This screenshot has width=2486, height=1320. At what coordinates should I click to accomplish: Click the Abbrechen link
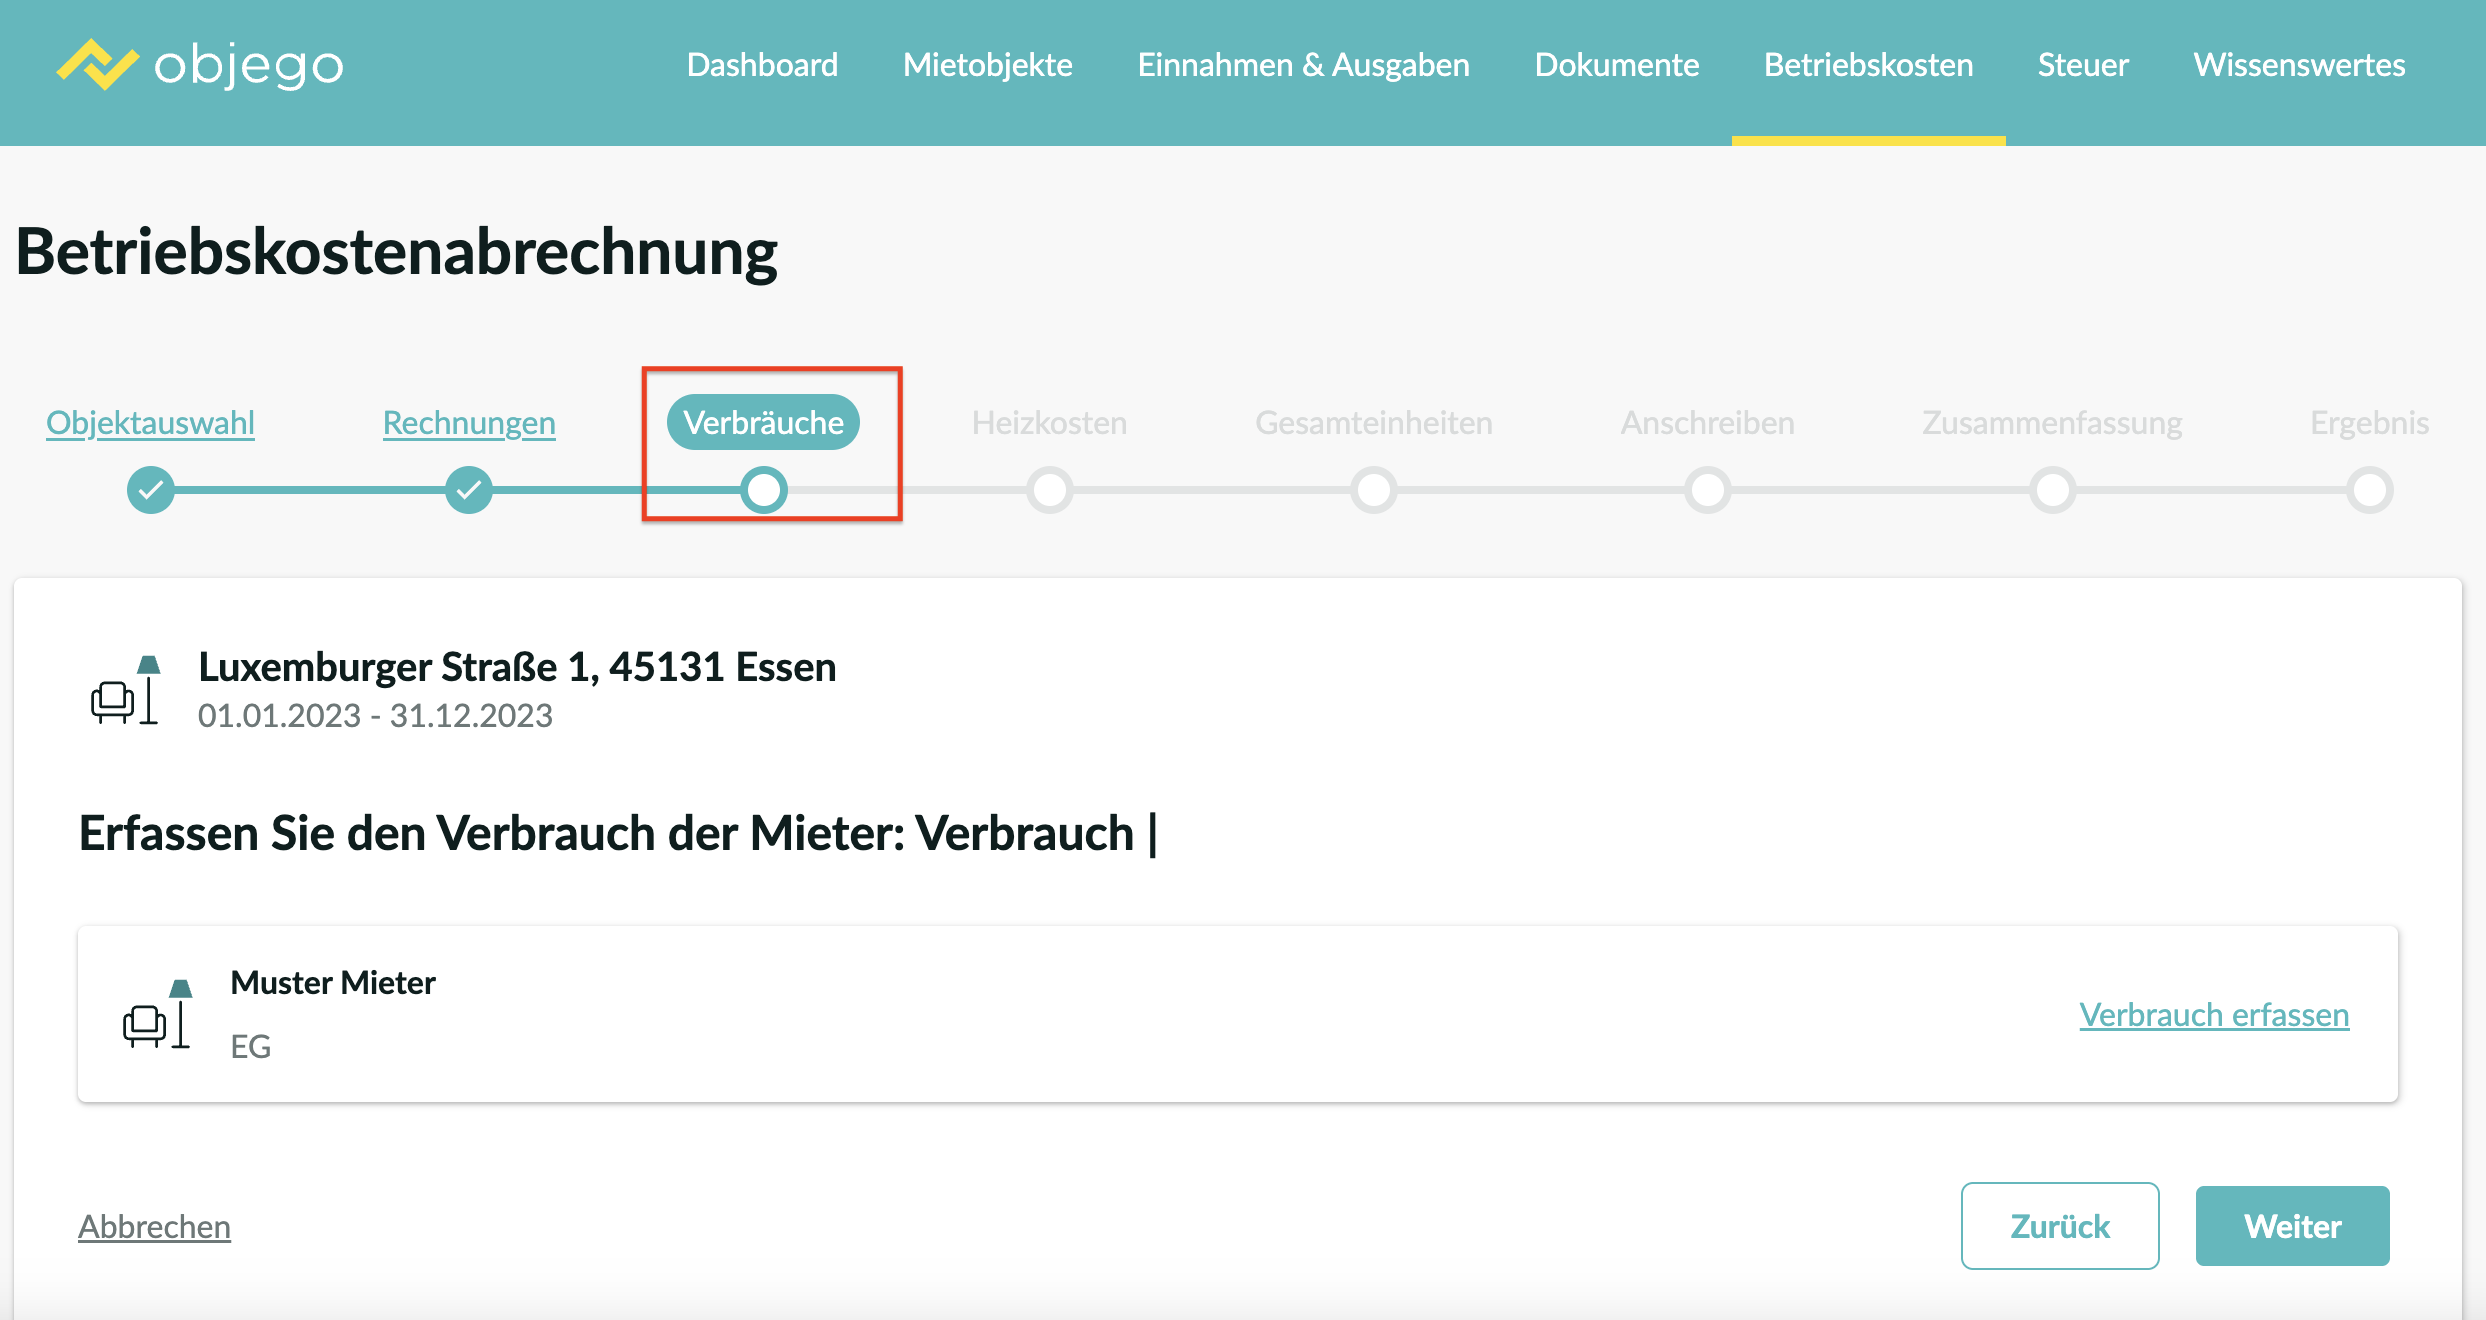[154, 1227]
